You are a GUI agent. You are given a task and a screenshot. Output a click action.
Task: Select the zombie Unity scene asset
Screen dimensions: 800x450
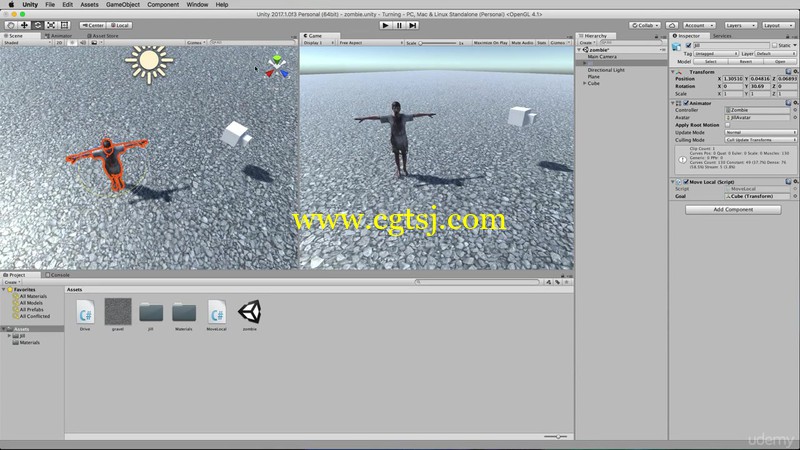tap(249, 312)
